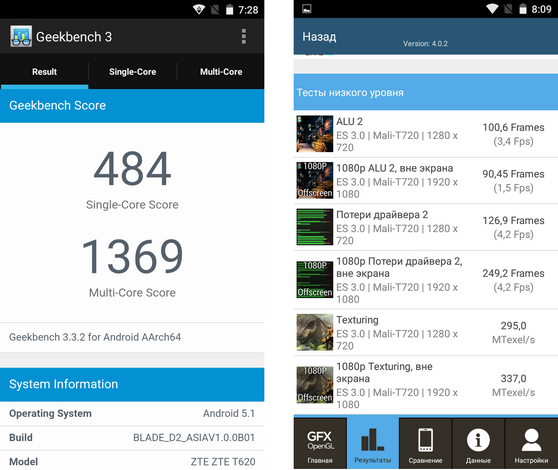Screen dimensions: 558x470
Task: Tap the battery icon beside 8:09
Action: coord(523,9)
